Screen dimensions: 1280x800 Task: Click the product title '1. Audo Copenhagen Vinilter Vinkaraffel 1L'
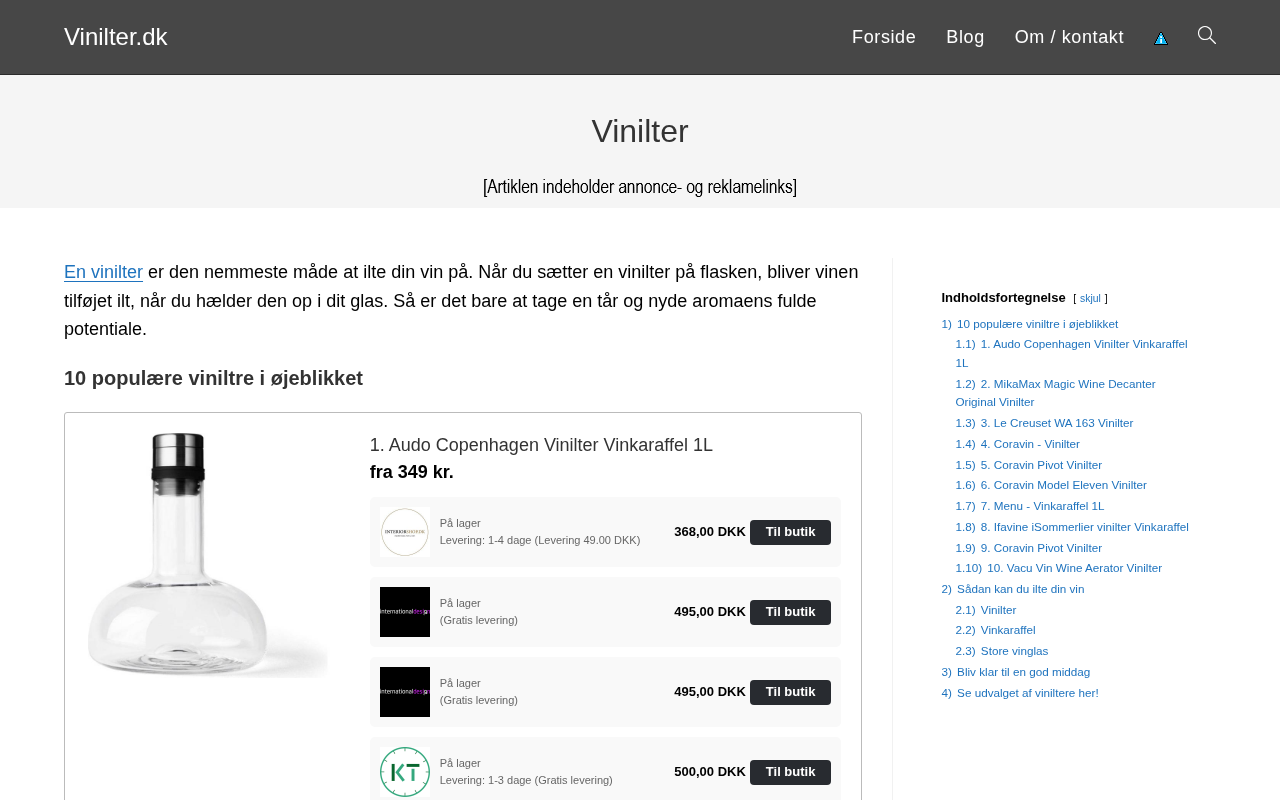click(x=541, y=445)
